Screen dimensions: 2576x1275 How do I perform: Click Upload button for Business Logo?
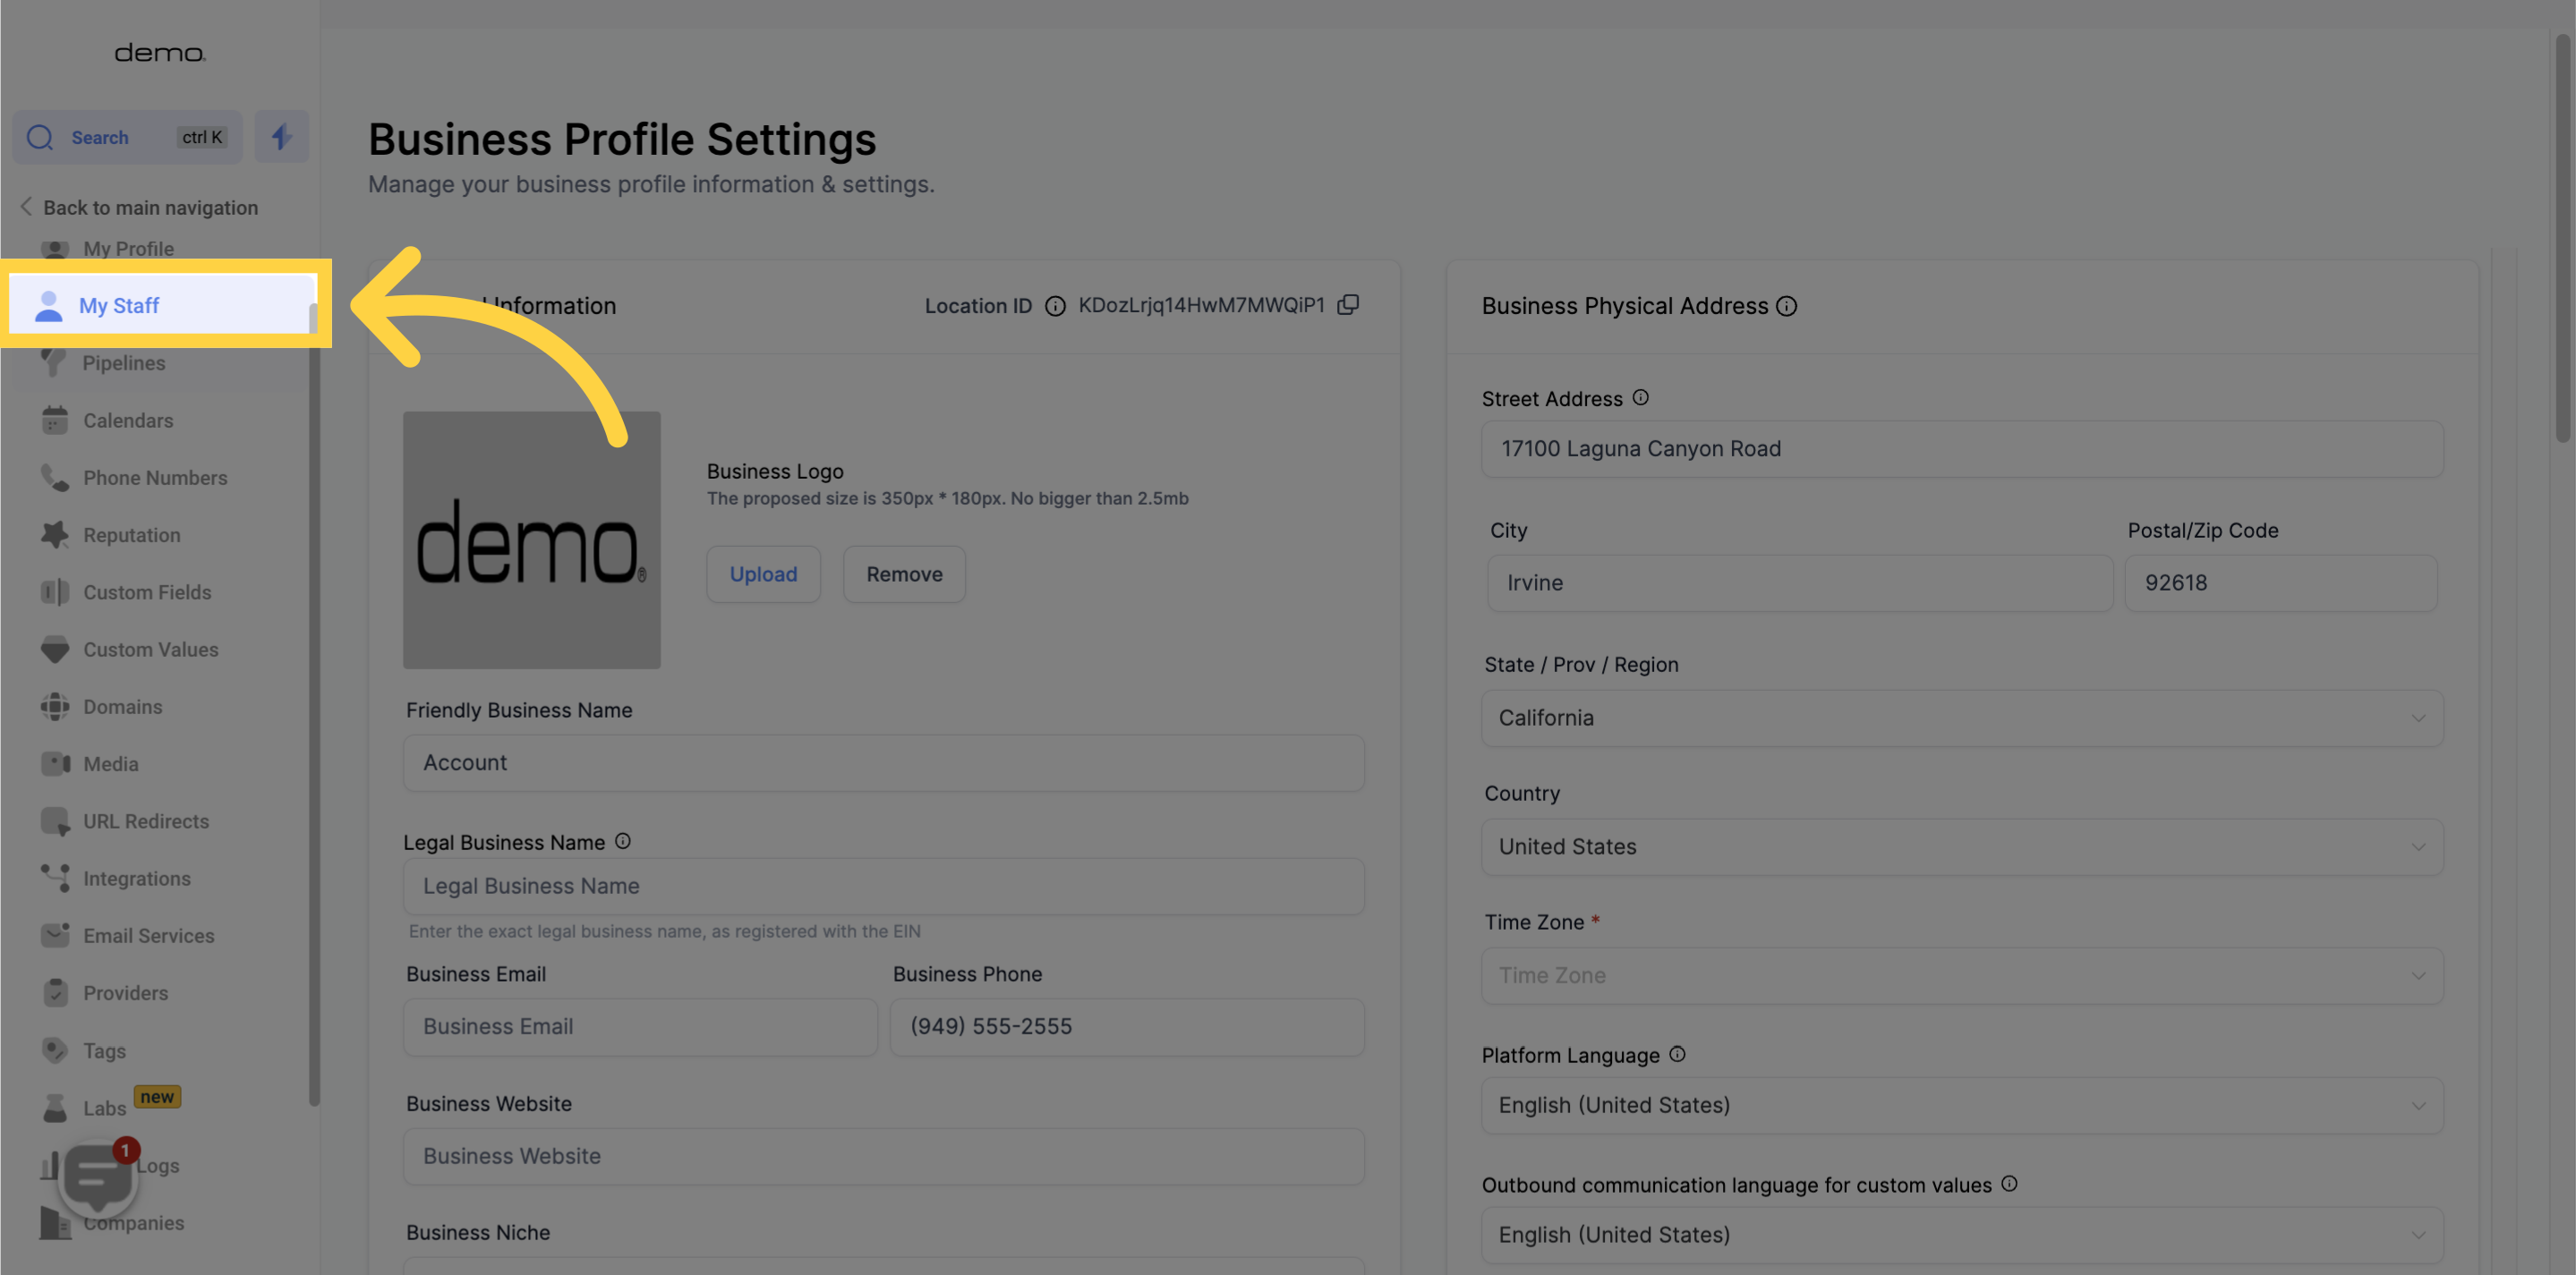[x=763, y=572]
